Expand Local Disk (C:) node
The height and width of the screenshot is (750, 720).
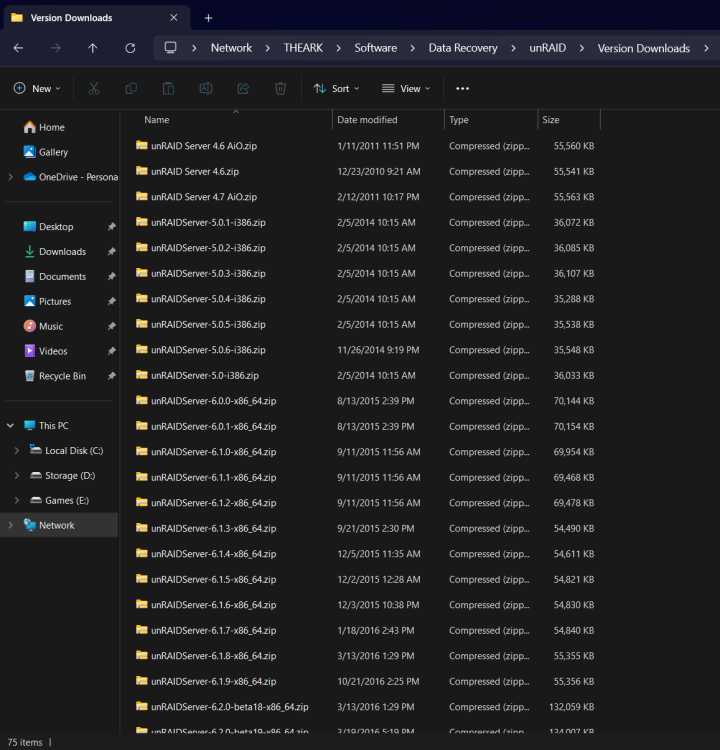point(17,451)
